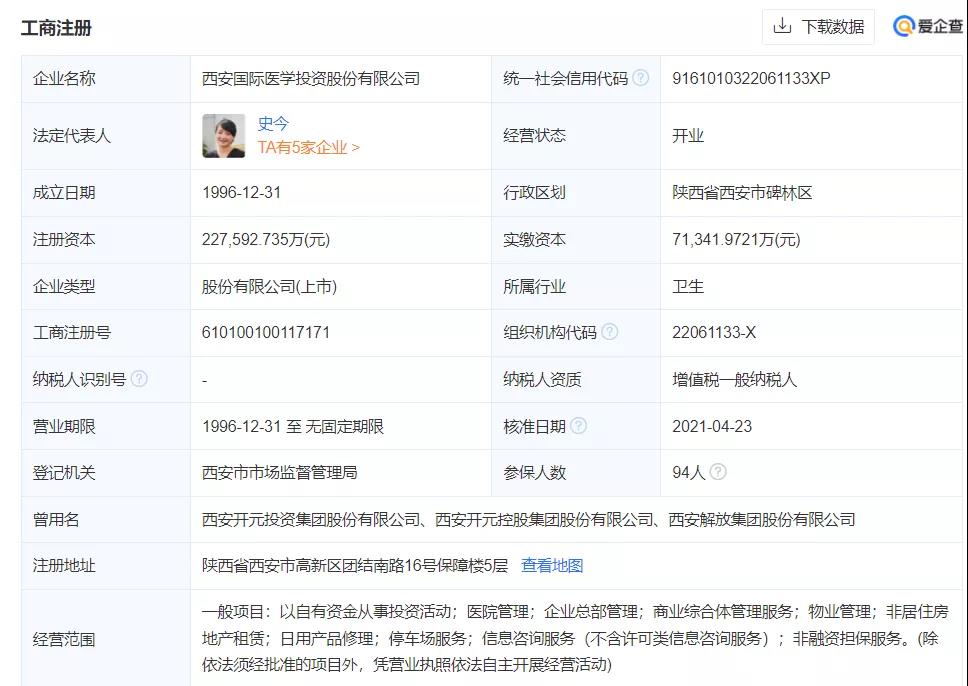Select the 陕西省西安市碑林区 administrative division
The image size is (968, 686).
[x=742, y=193]
